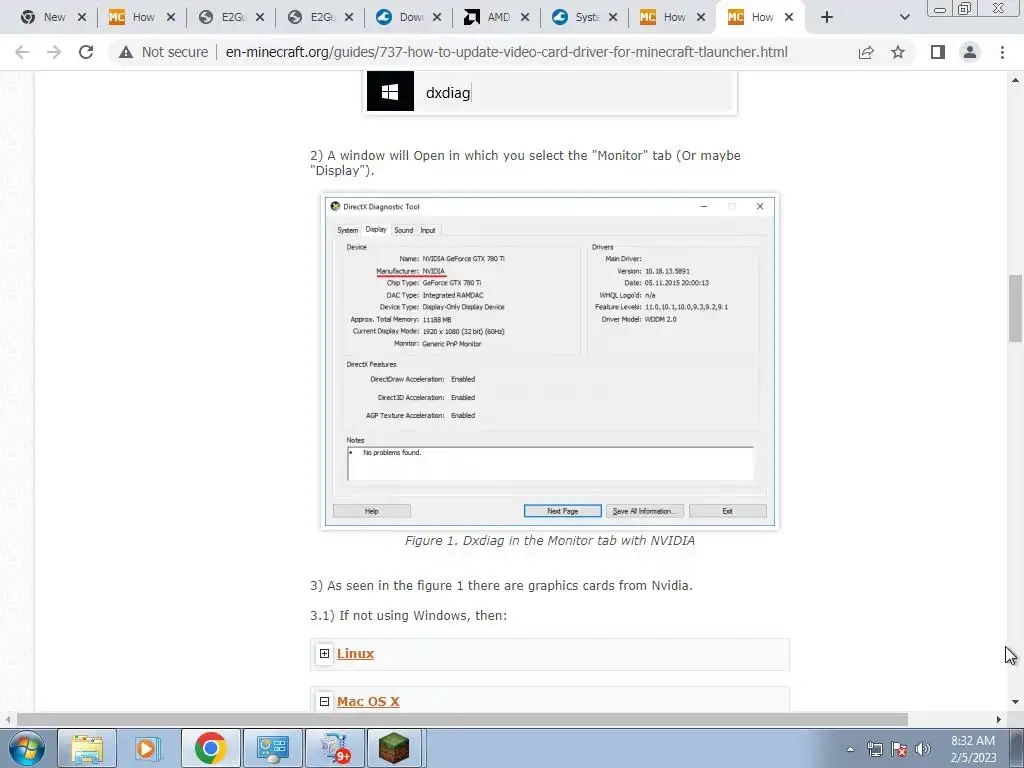Open the network status tray icon
1024x768 pixels.
(x=874, y=749)
